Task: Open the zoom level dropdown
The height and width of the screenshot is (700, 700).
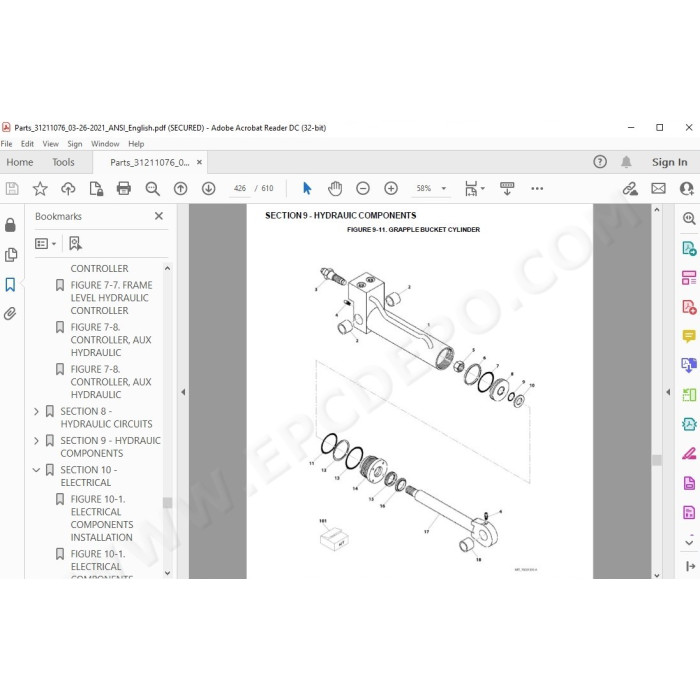Action: tap(443, 188)
